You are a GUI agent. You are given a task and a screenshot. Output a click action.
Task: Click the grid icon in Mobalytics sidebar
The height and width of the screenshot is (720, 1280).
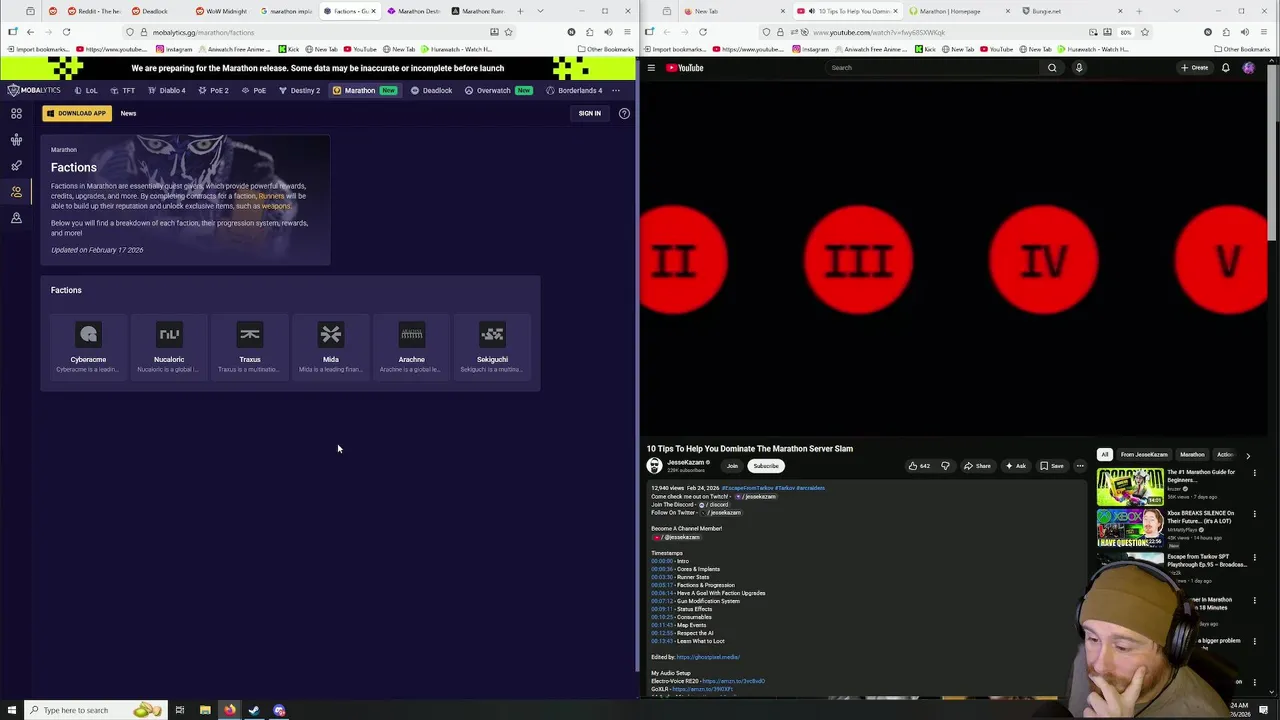click(x=16, y=113)
